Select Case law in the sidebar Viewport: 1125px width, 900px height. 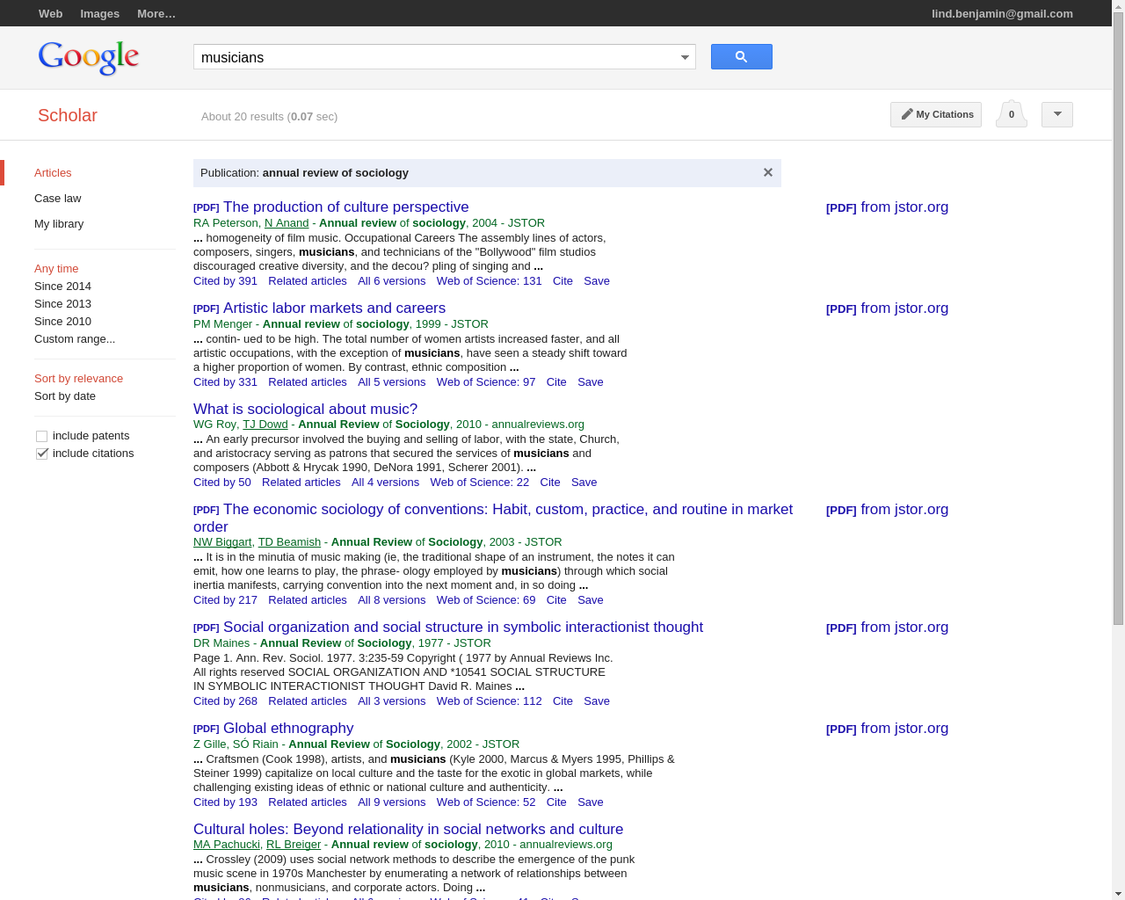pos(57,198)
